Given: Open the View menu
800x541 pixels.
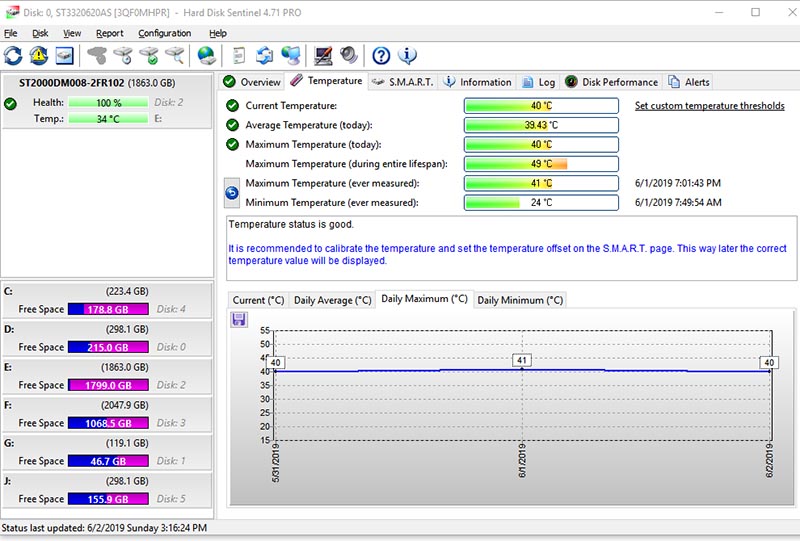Looking at the screenshot, I should pyautogui.click(x=72, y=33).
